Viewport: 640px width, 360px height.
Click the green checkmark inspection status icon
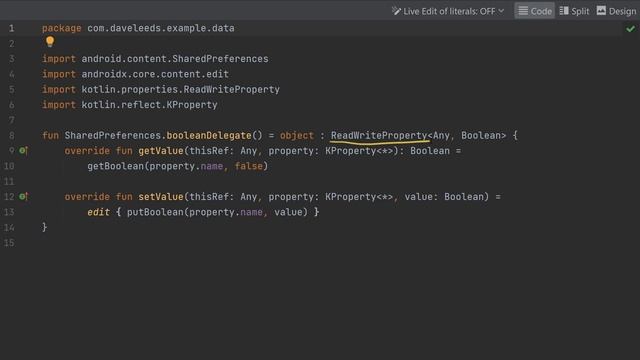coord(631,29)
